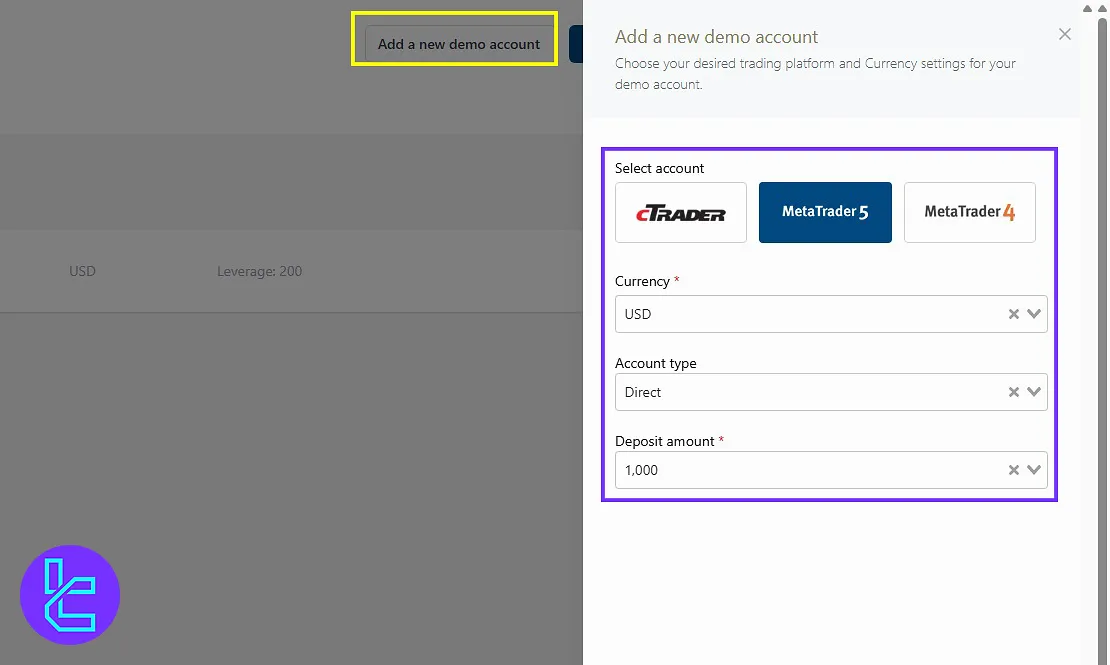Click the USD label in the account row
This screenshot has width=1110, height=665.
click(x=82, y=271)
